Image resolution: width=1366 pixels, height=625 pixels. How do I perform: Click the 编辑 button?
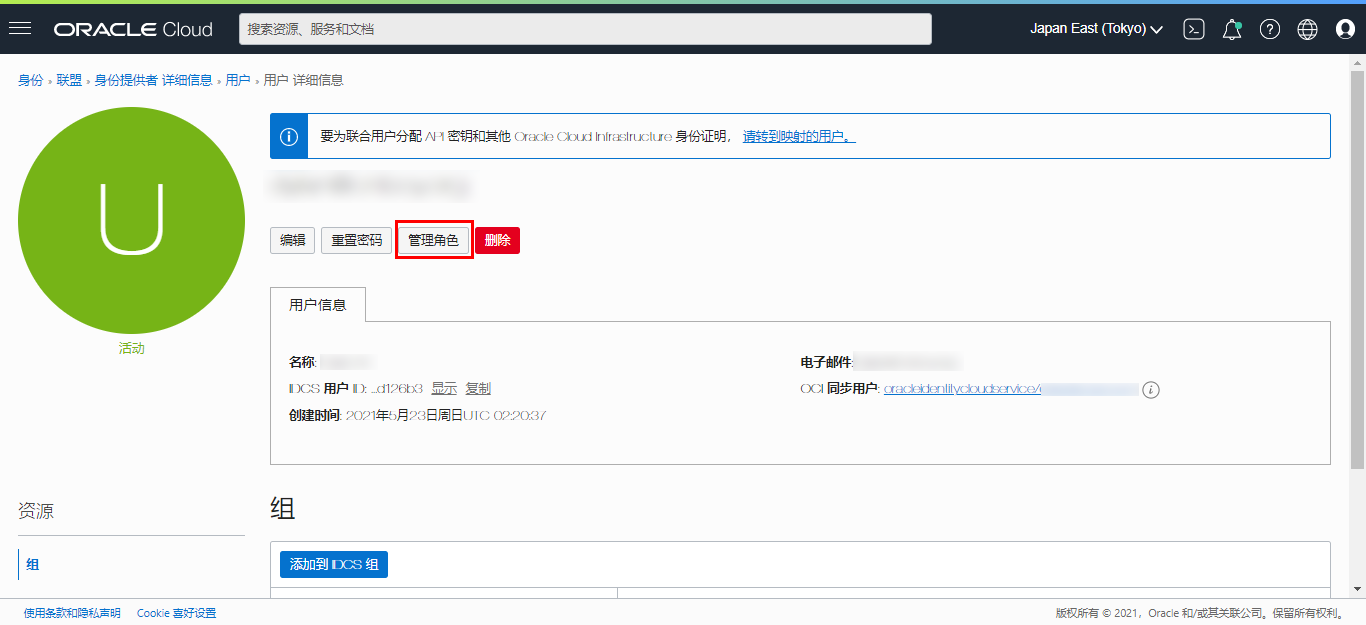point(292,240)
